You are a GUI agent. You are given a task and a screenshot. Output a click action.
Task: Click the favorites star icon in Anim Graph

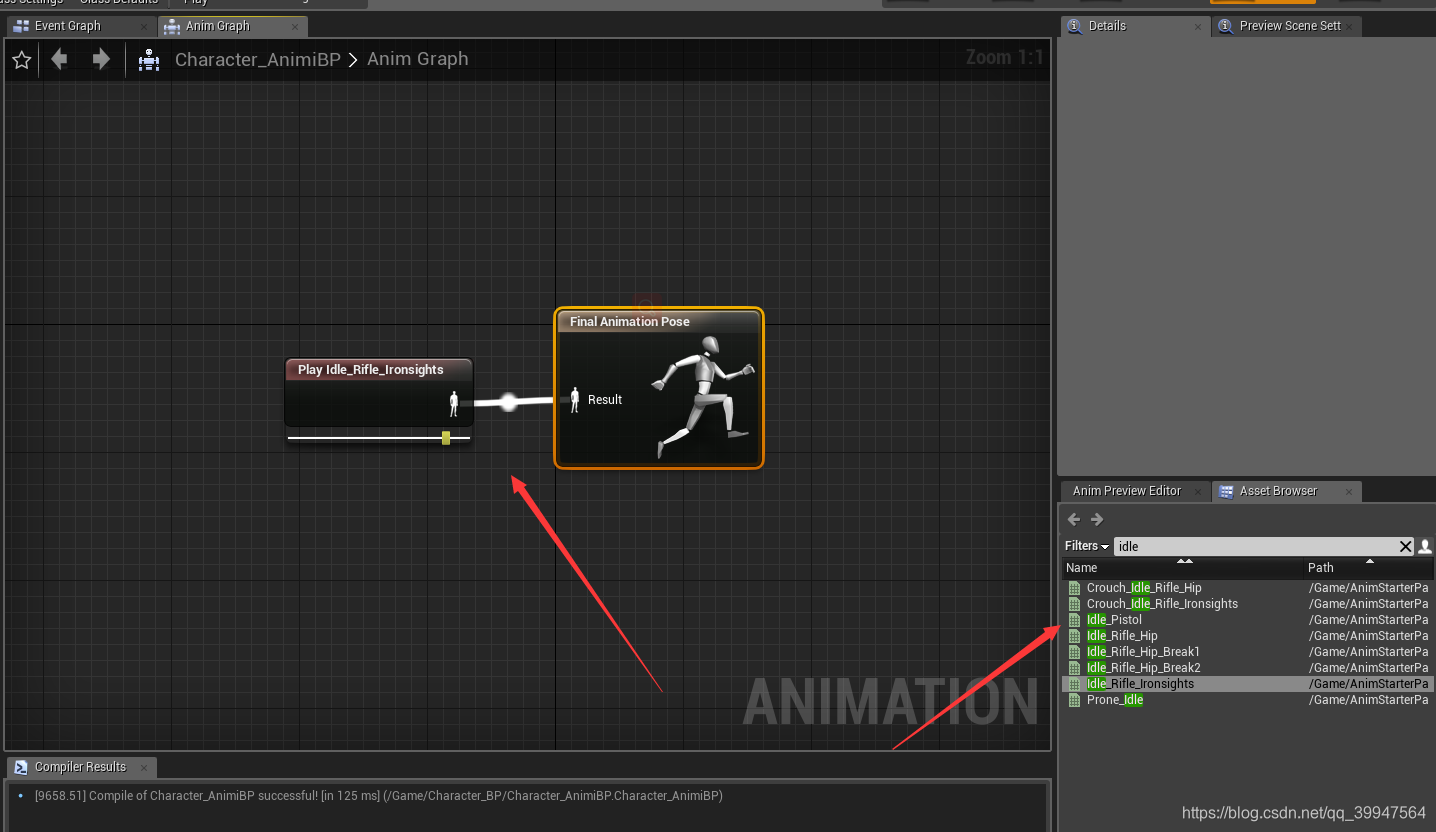pos(22,60)
